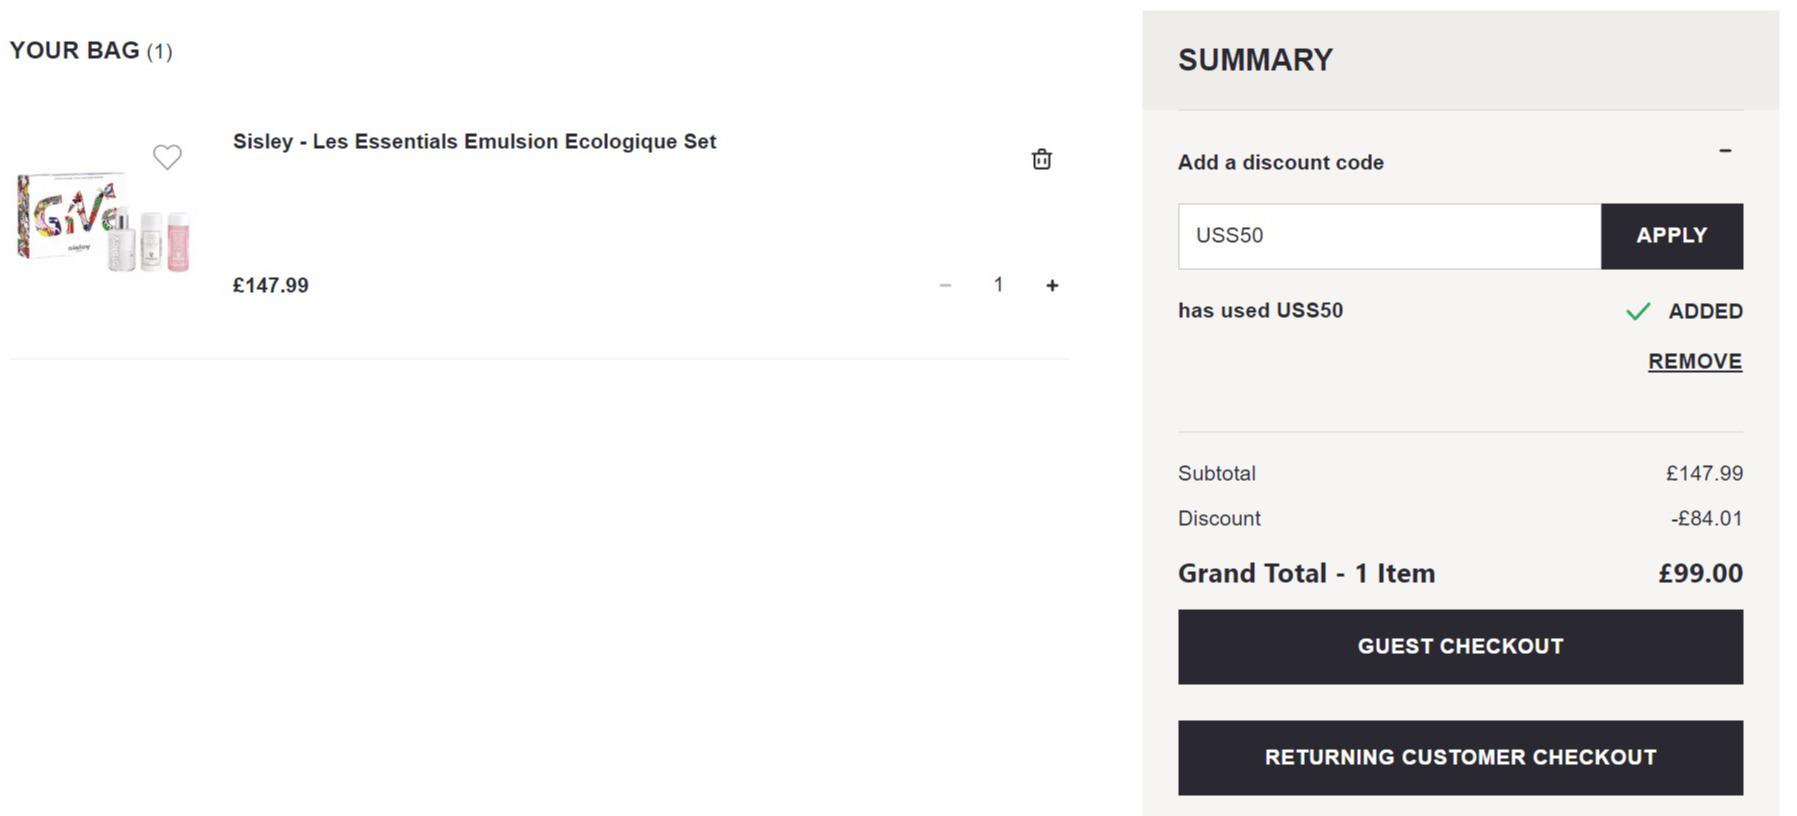1797x816 pixels.
Task: Add the Sisley set to wishlist with heart icon
Action: coord(167,157)
